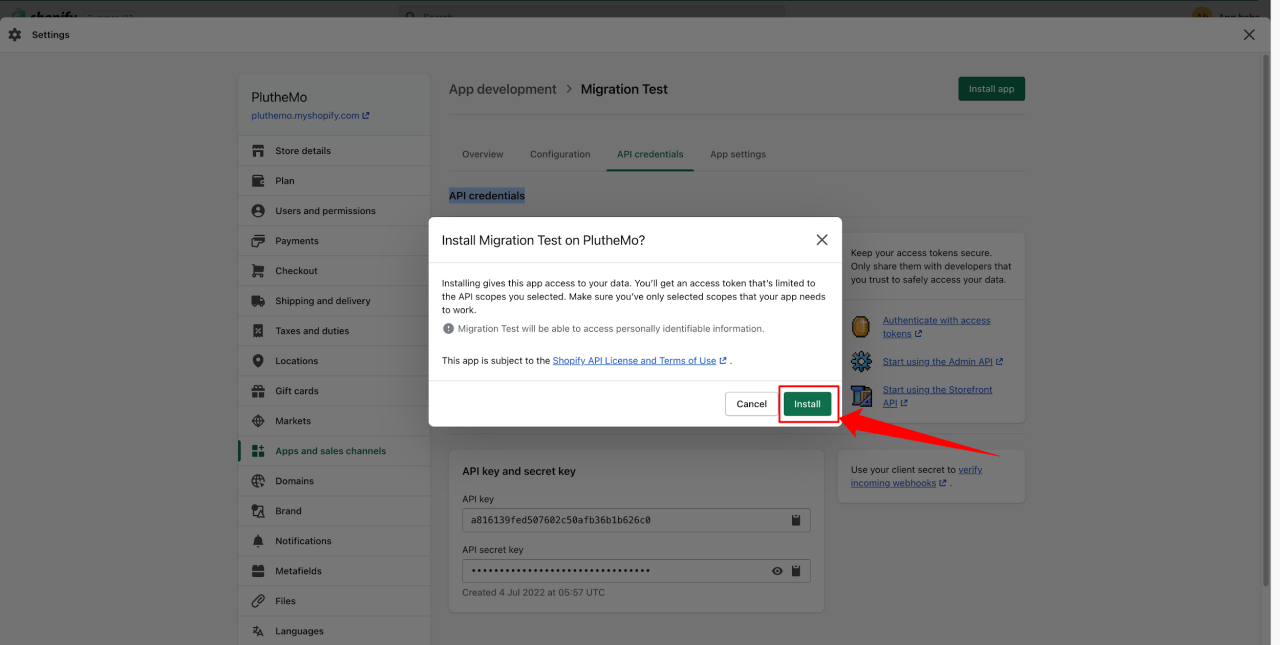Open the plutherno.myshopify.com store link

coord(310,116)
